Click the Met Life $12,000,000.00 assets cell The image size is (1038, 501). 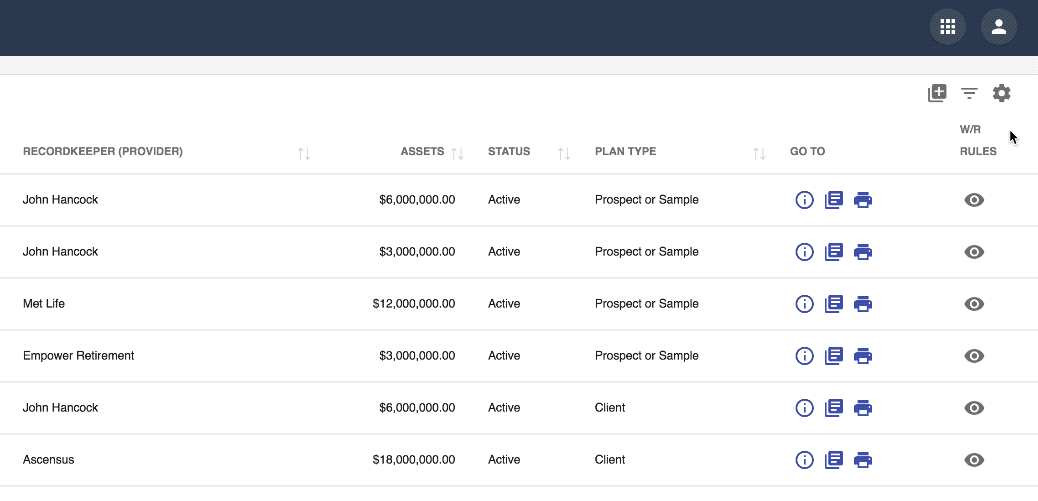pyautogui.click(x=414, y=304)
